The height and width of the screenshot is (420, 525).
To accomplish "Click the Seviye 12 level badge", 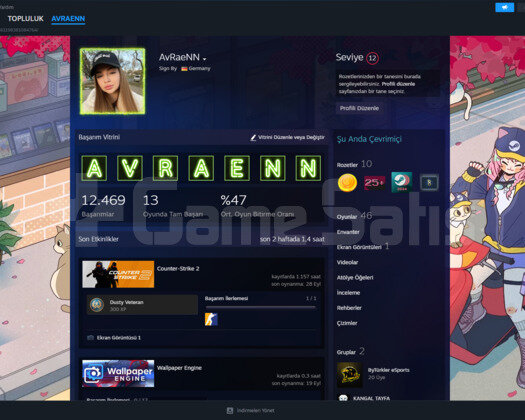I will coord(372,58).
